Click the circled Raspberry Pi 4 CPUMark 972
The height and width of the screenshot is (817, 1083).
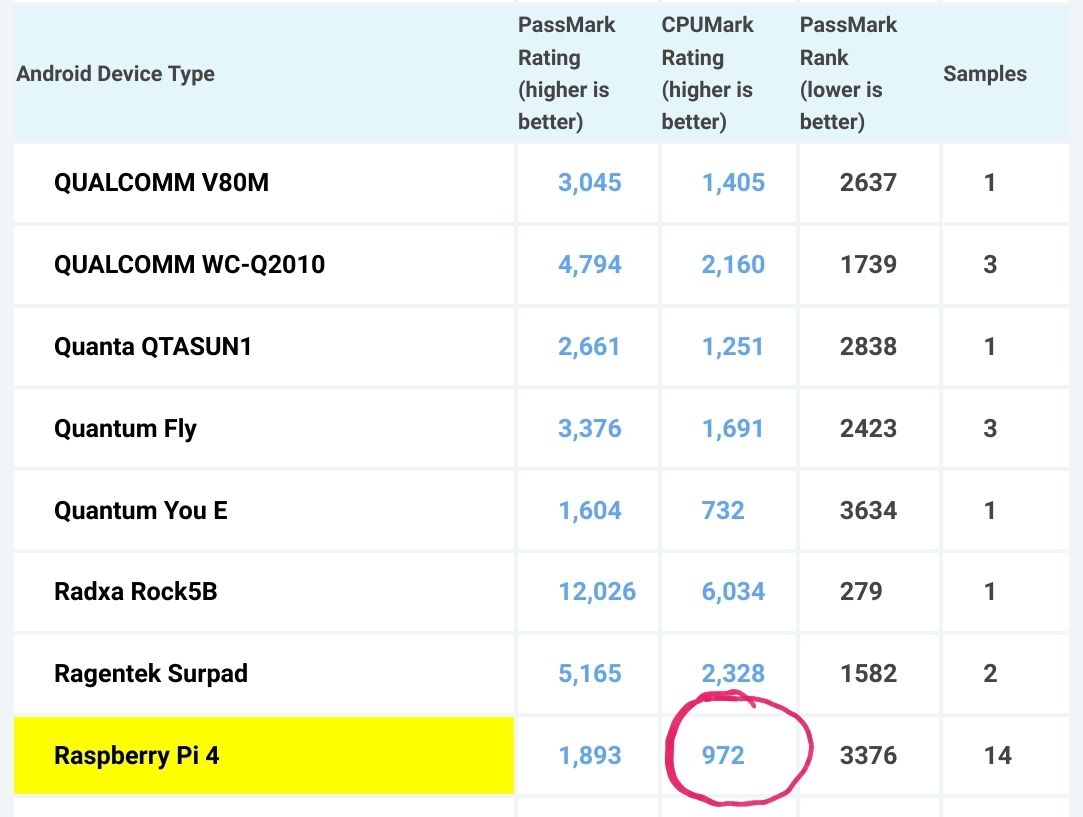(723, 756)
